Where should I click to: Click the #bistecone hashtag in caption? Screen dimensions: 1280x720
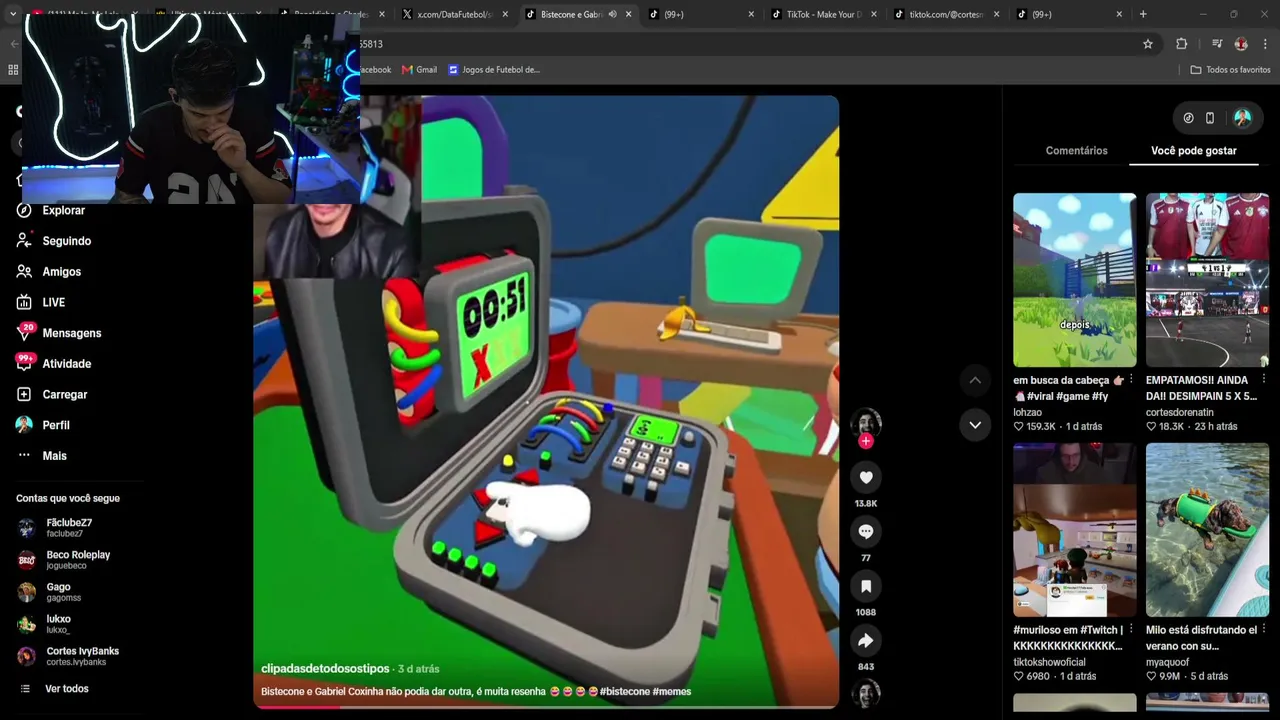coord(625,691)
